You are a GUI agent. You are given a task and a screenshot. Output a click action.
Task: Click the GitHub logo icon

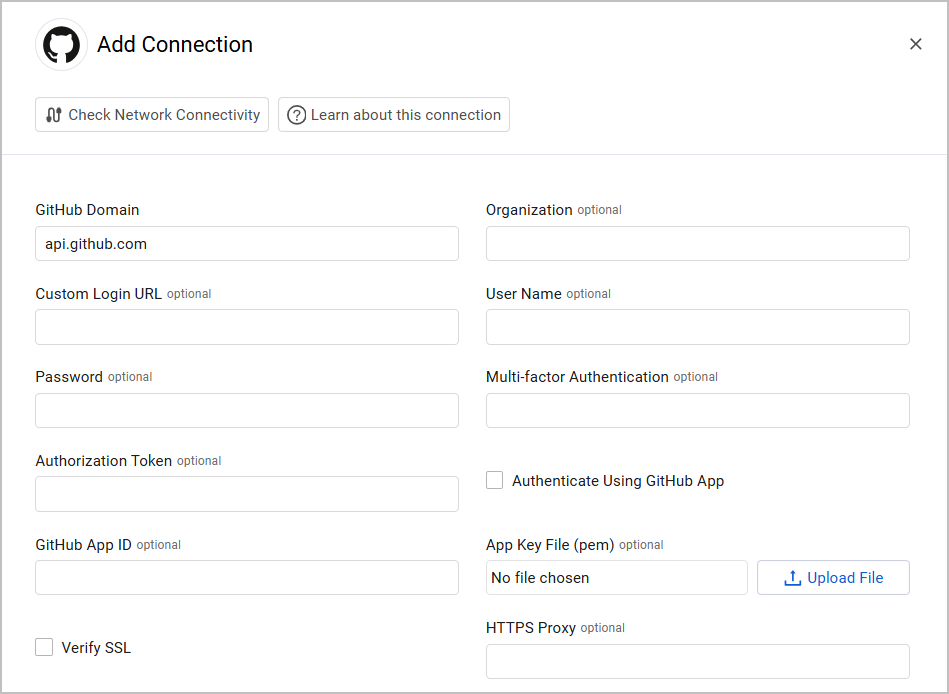point(61,44)
